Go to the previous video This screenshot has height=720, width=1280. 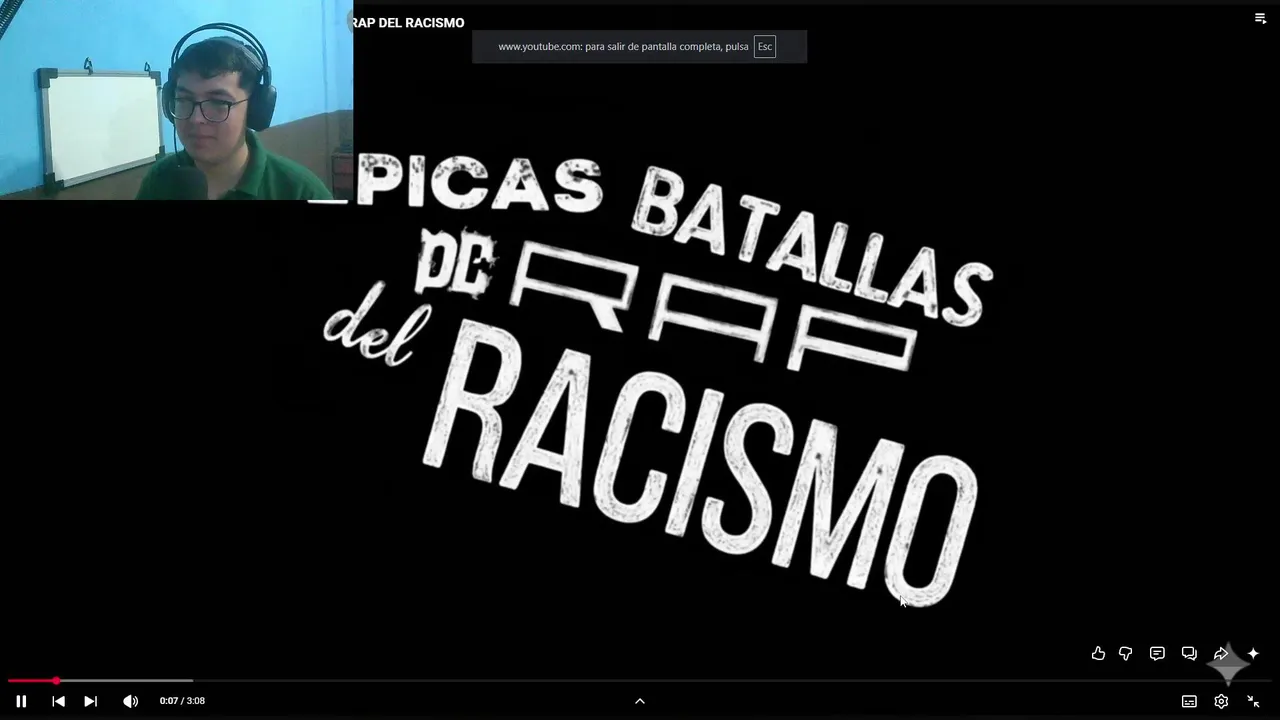(58, 701)
